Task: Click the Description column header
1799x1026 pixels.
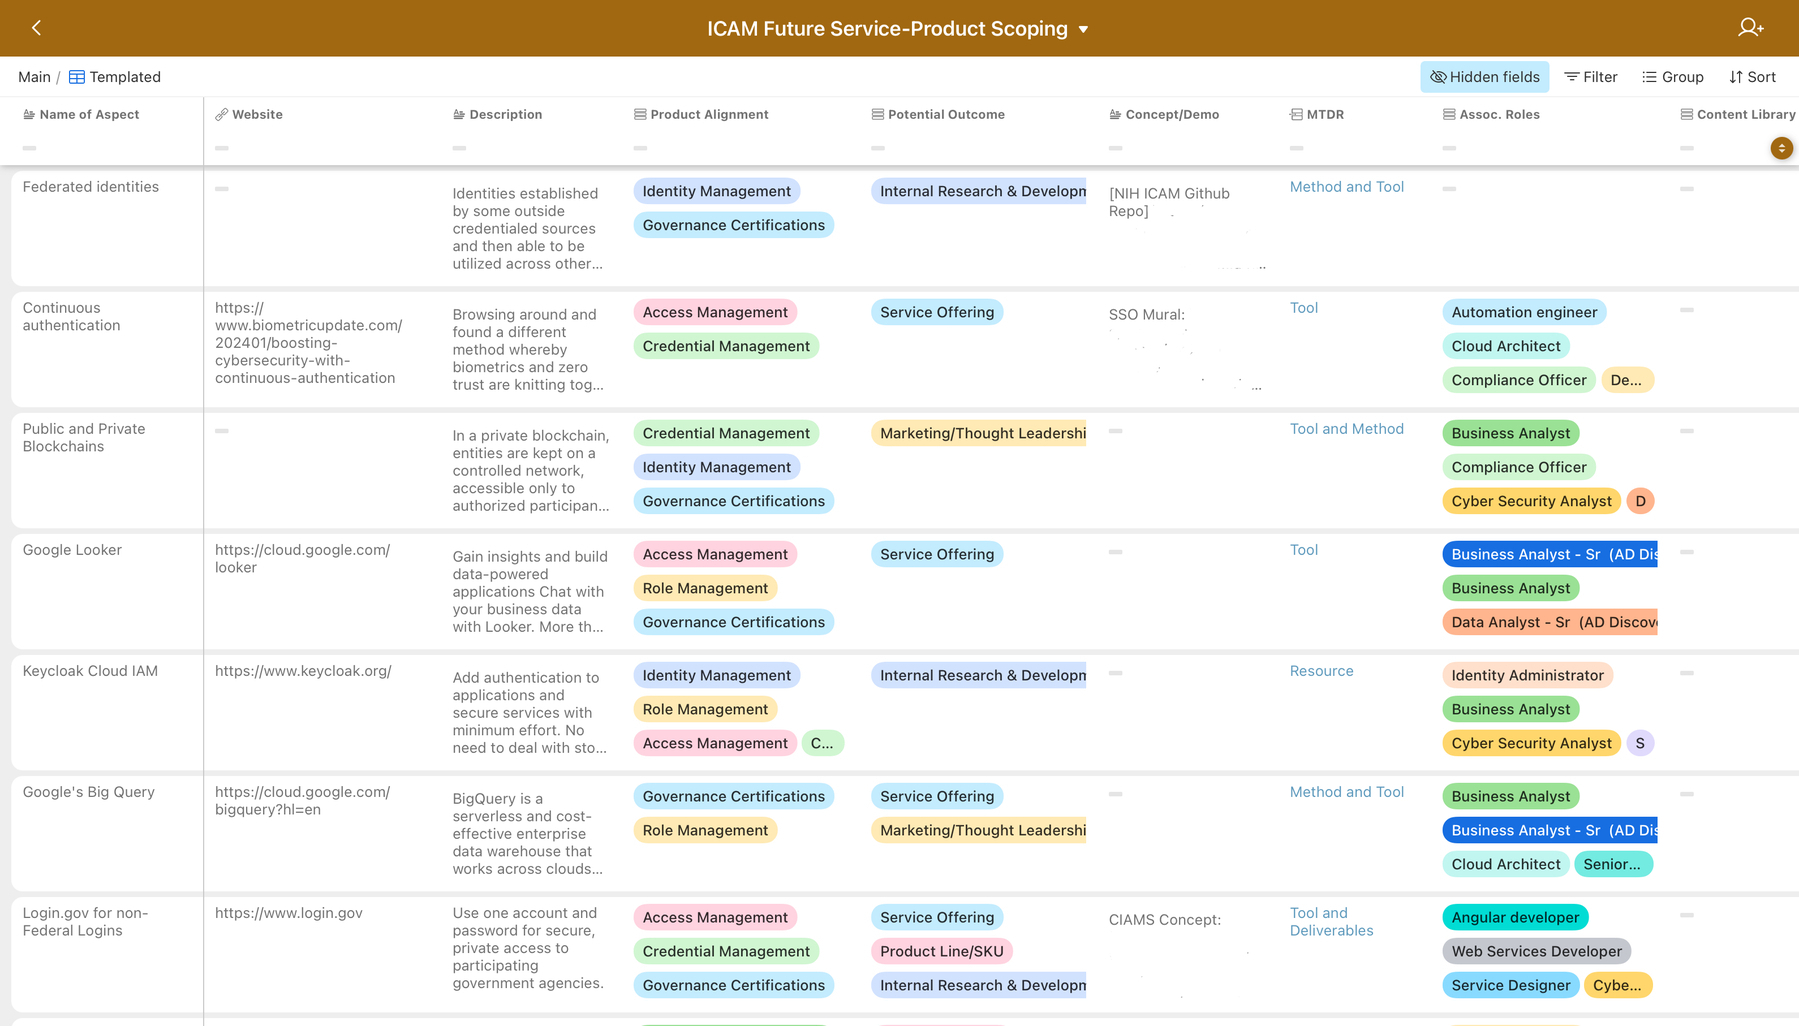Action: tap(505, 114)
